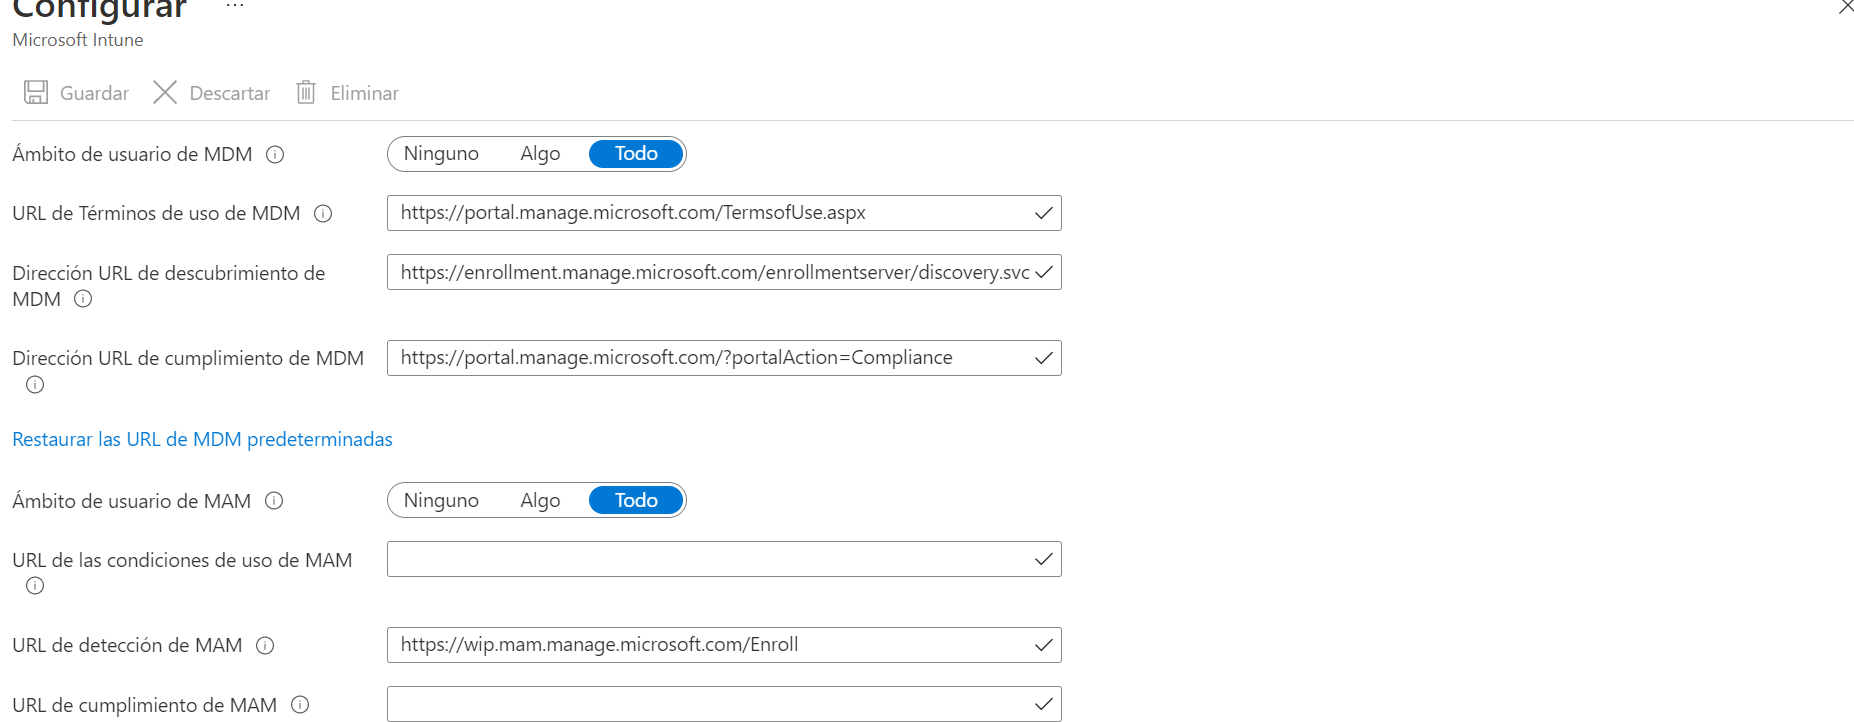Screen dimensions: 1854x722
Task: Click checkmark in MAM terms of use field
Action: tap(1043, 559)
